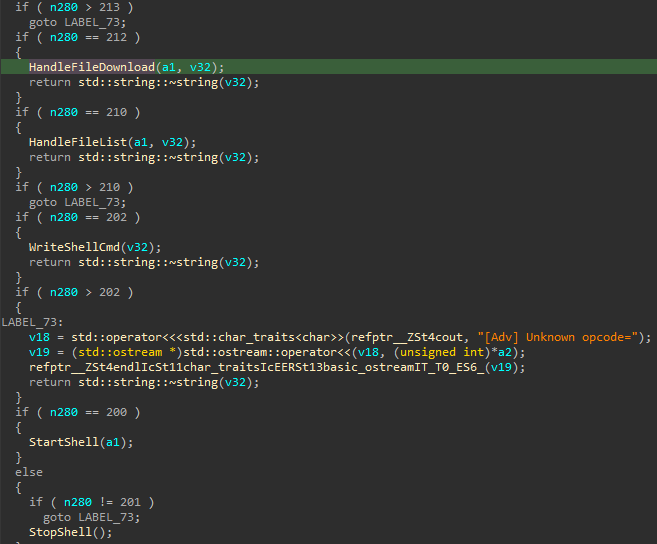The image size is (657, 544).
Task: Click argument a1 in the StartShell call
Action: (x=113, y=442)
